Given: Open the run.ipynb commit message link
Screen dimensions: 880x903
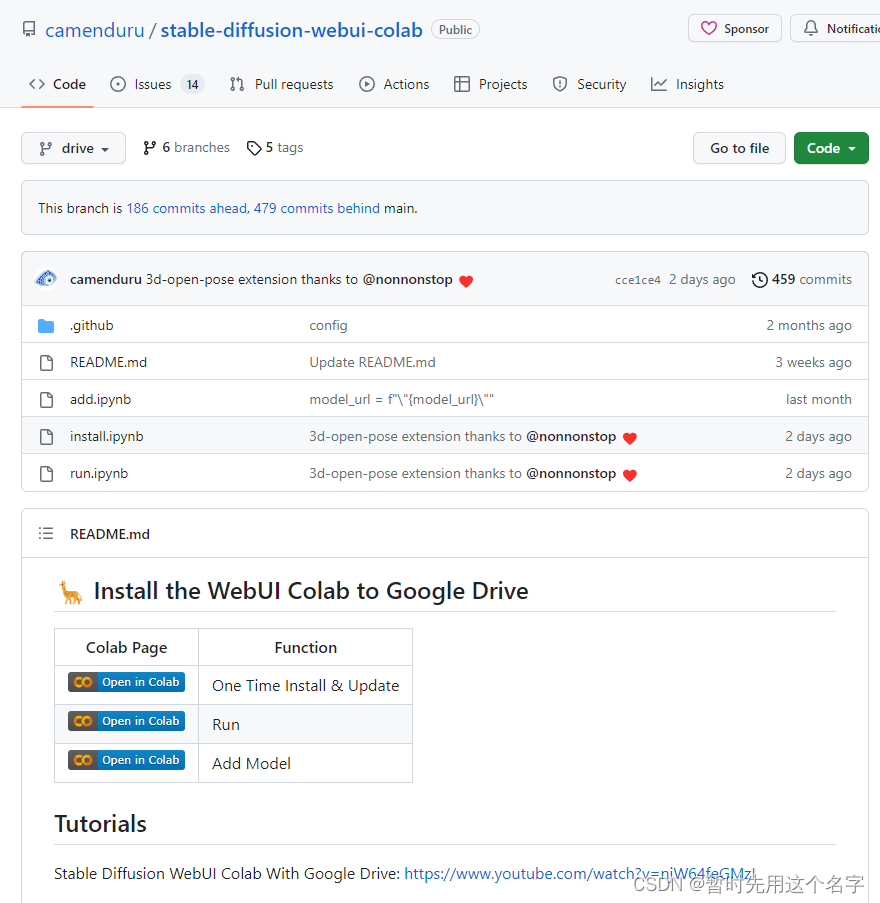Looking at the screenshot, I should (x=415, y=473).
